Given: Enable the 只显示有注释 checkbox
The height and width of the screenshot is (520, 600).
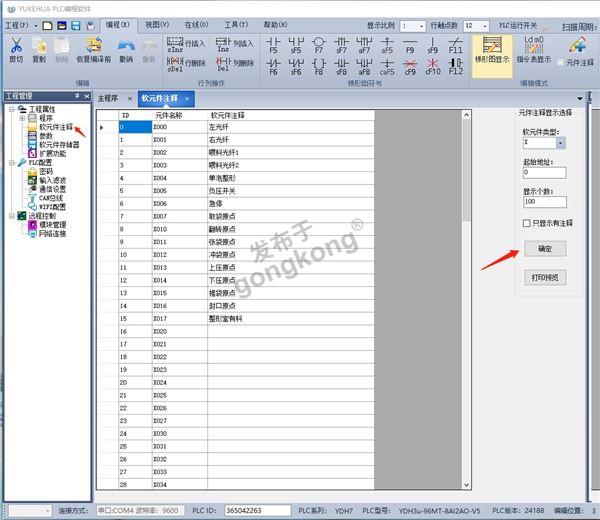Looking at the screenshot, I should 527,223.
